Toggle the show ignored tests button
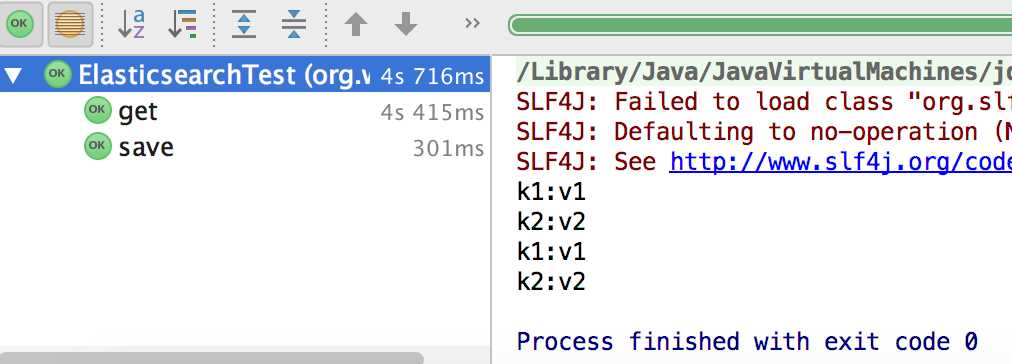Image resolution: width=1012 pixels, height=364 pixels. pos(70,24)
